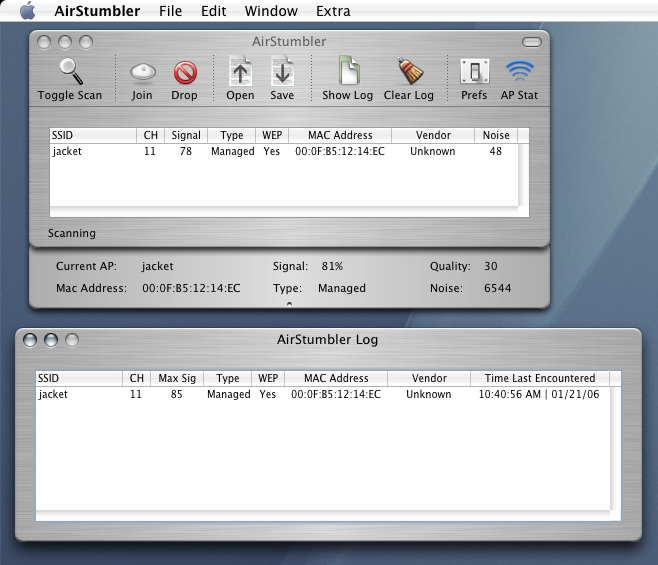Join the selected network
This screenshot has height=565, width=658.
[142, 73]
